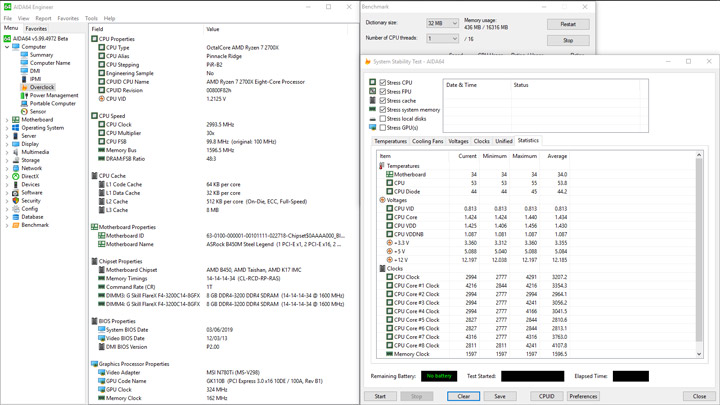The width and height of the screenshot is (720, 405).
Task: Click the Server icon in sidebar
Action: tap(16, 136)
